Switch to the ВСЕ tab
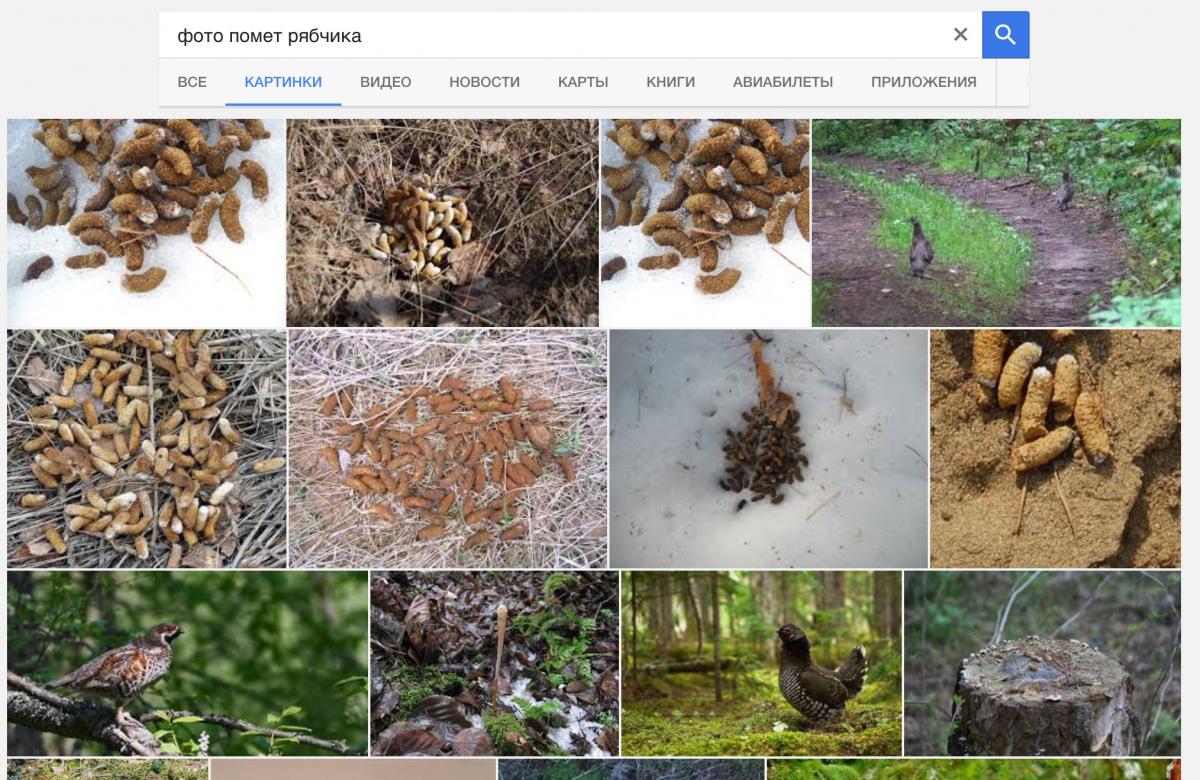 192,82
